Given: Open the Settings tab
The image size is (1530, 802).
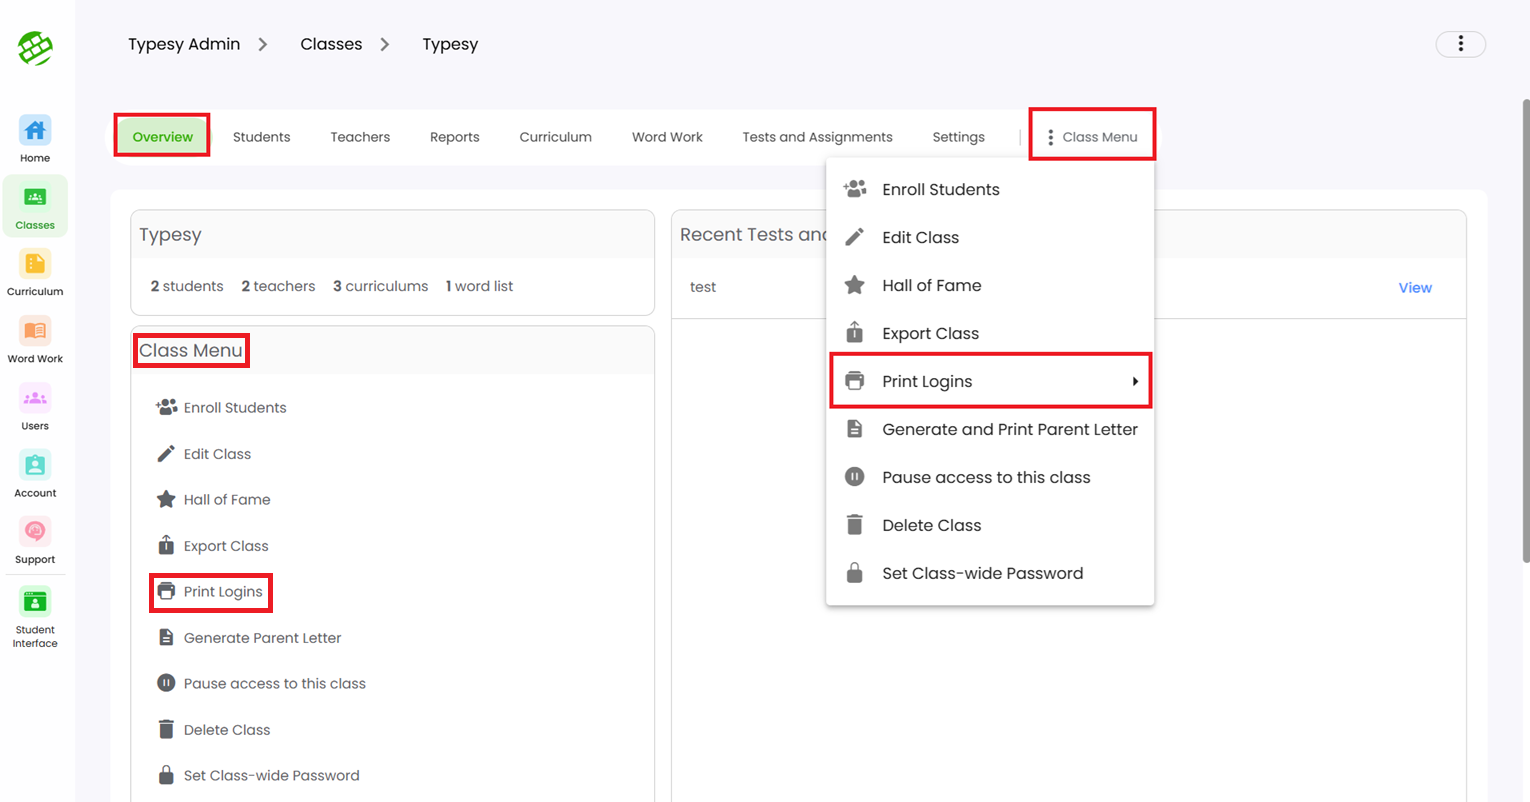Looking at the screenshot, I should pos(958,137).
